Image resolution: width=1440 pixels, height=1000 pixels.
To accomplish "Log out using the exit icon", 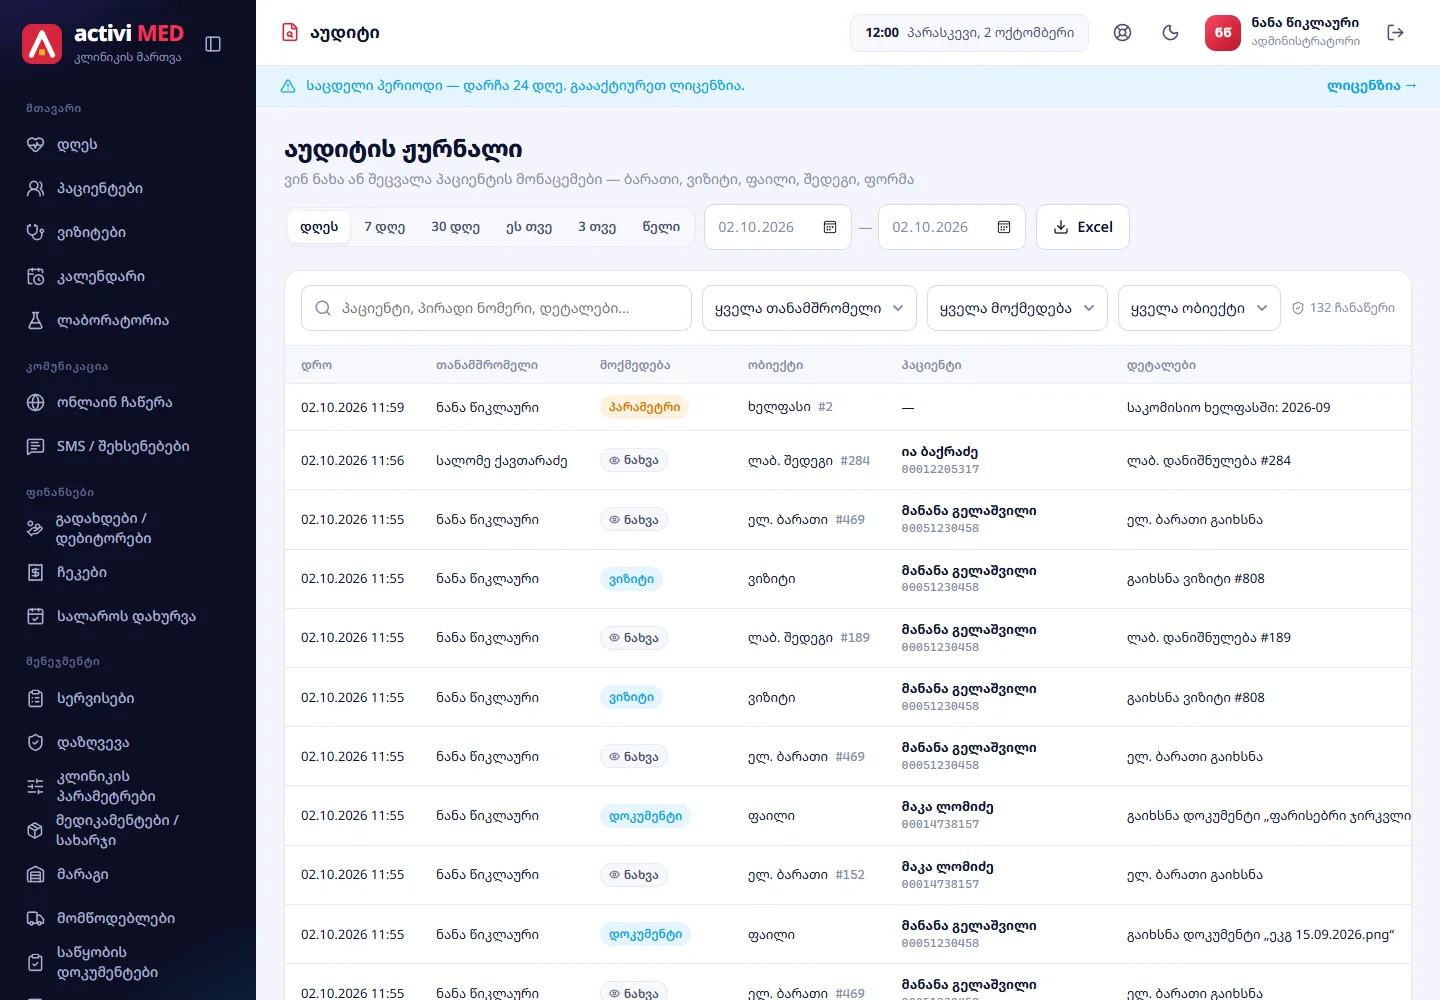I will pyautogui.click(x=1396, y=33).
